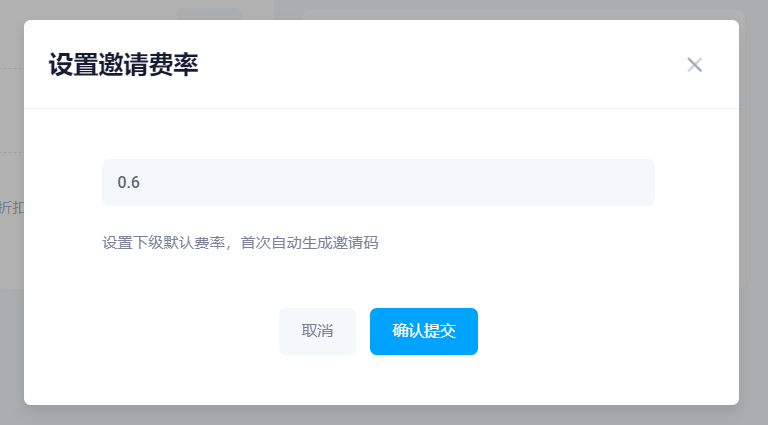Image resolution: width=768 pixels, height=425 pixels.
Task: Click the 设置邀请费率 dialog title
Action: click(x=123, y=65)
